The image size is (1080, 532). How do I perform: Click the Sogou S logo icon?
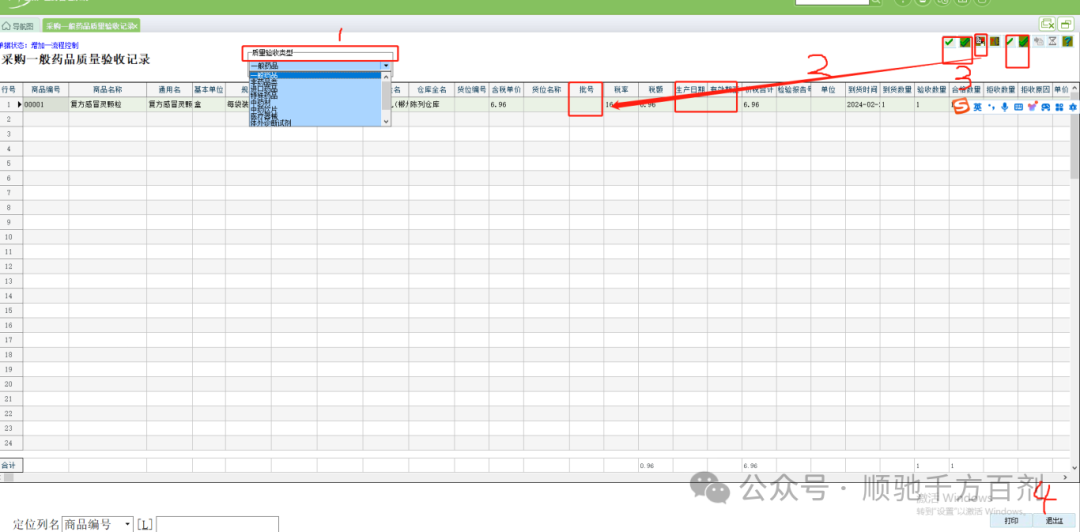tap(962, 106)
